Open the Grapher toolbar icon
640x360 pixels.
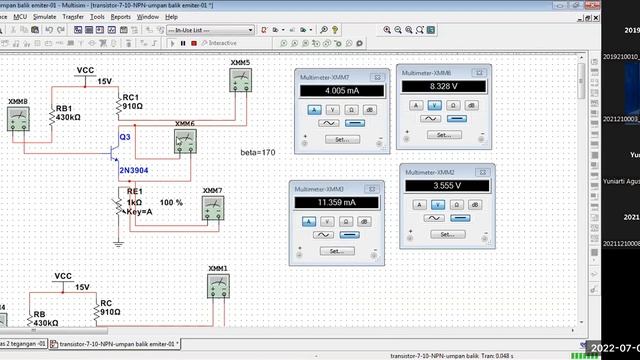click(111, 30)
